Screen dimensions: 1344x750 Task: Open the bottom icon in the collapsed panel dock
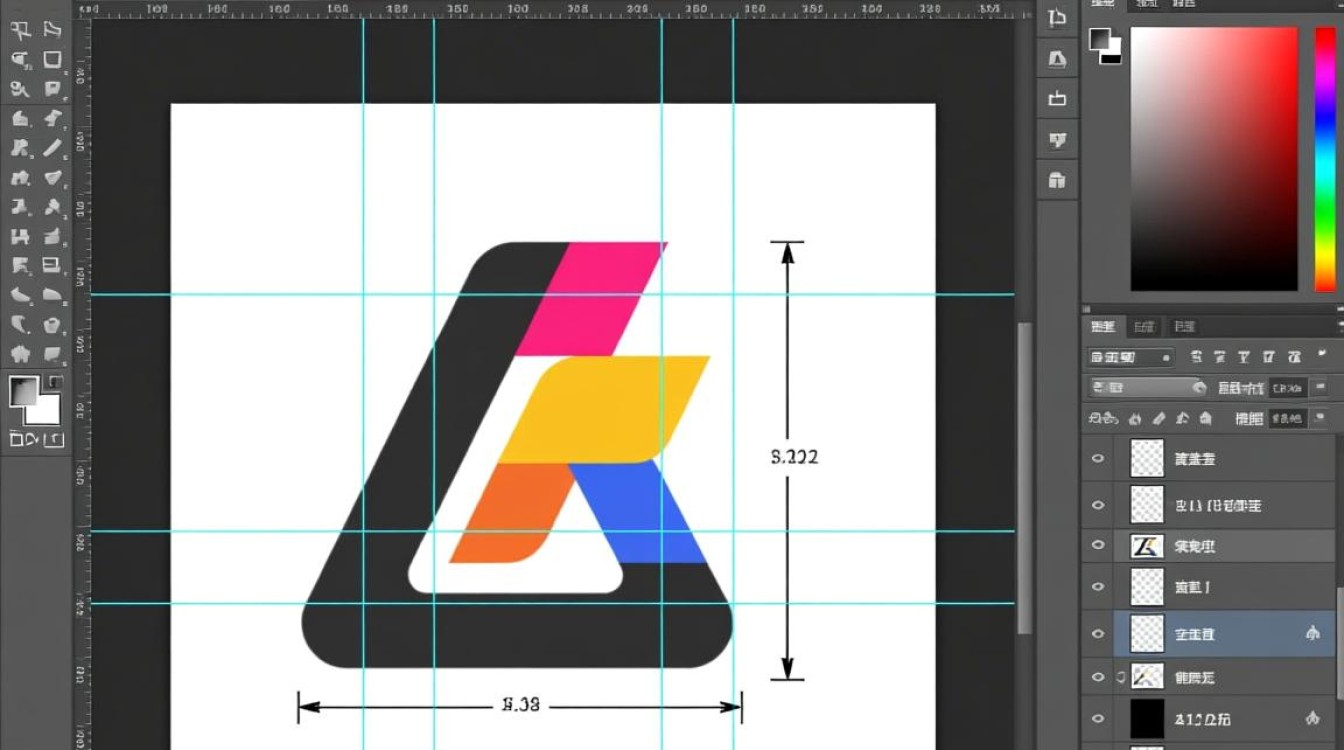(x=1057, y=180)
